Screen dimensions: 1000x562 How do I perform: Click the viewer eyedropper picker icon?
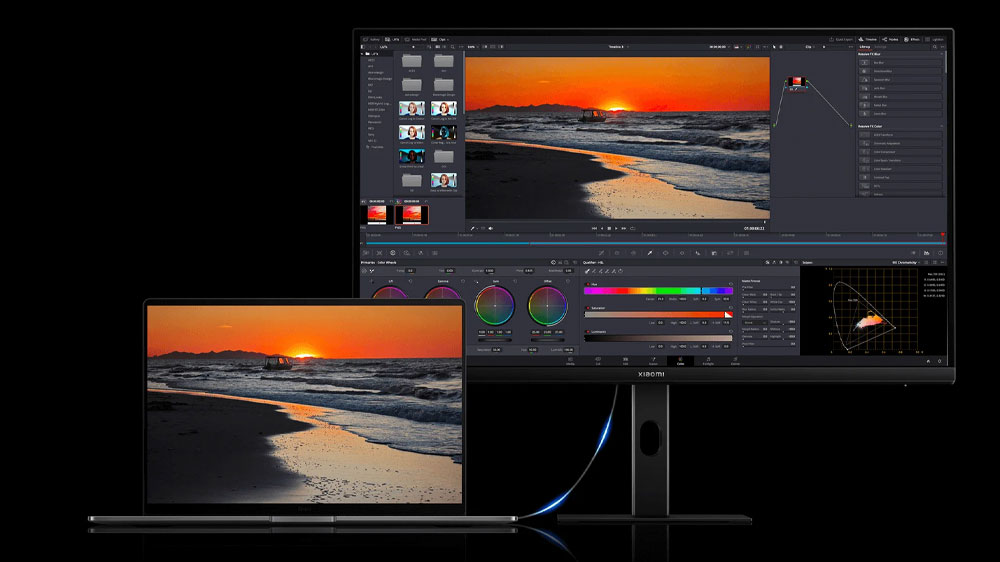coord(473,228)
